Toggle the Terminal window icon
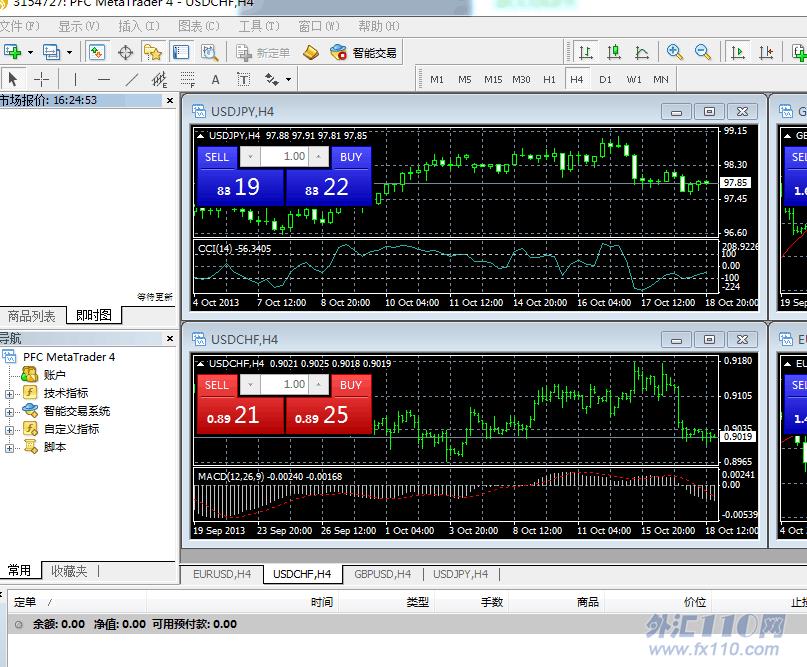The image size is (807, 667). click(x=181, y=52)
